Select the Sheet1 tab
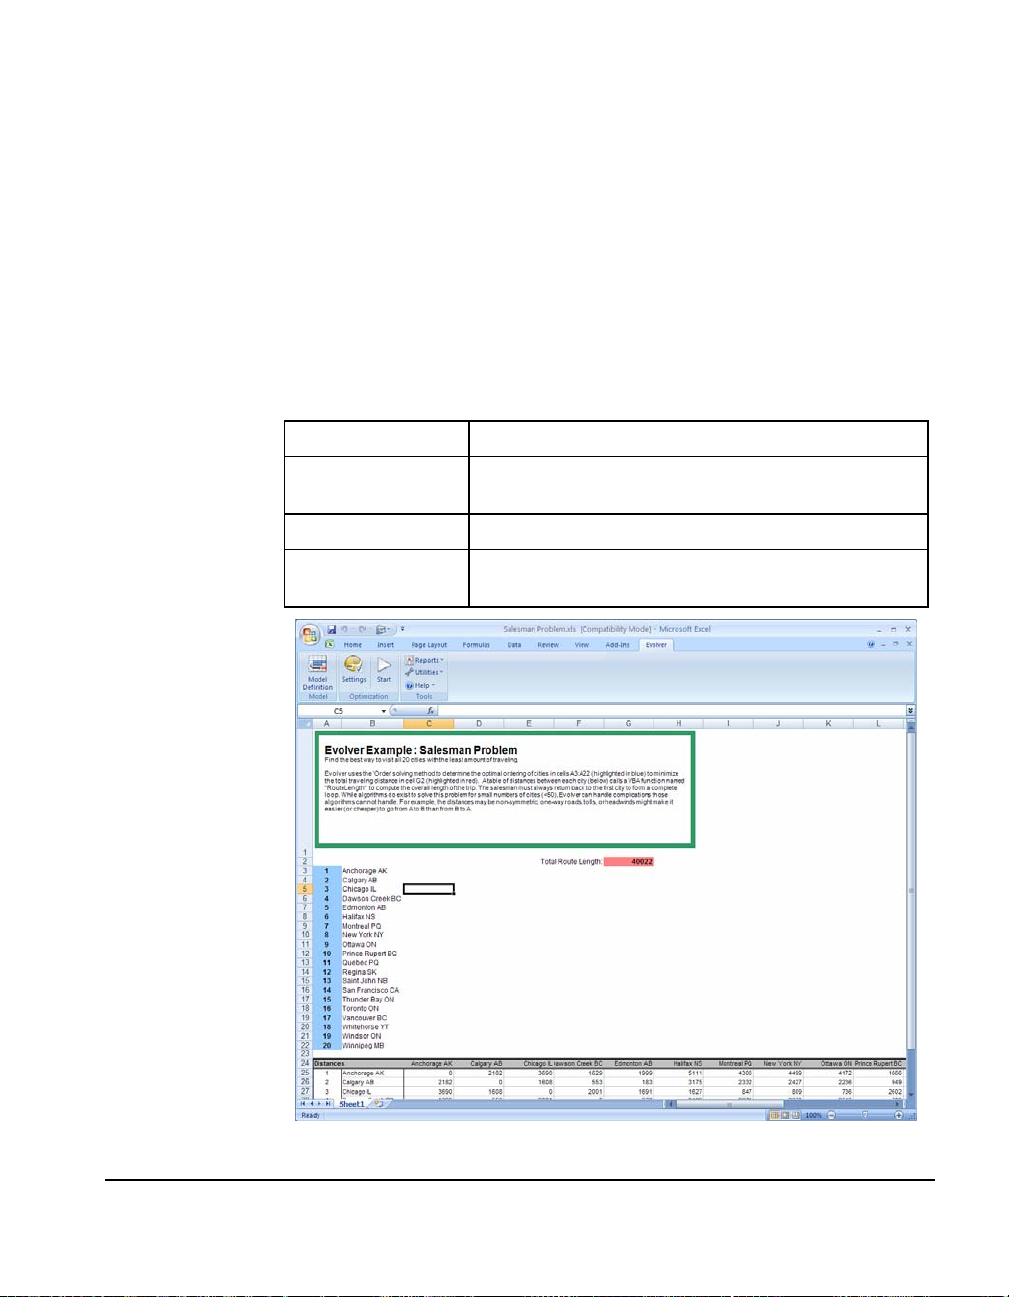This screenshot has width=1009, height=1297. [x=351, y=1104]
